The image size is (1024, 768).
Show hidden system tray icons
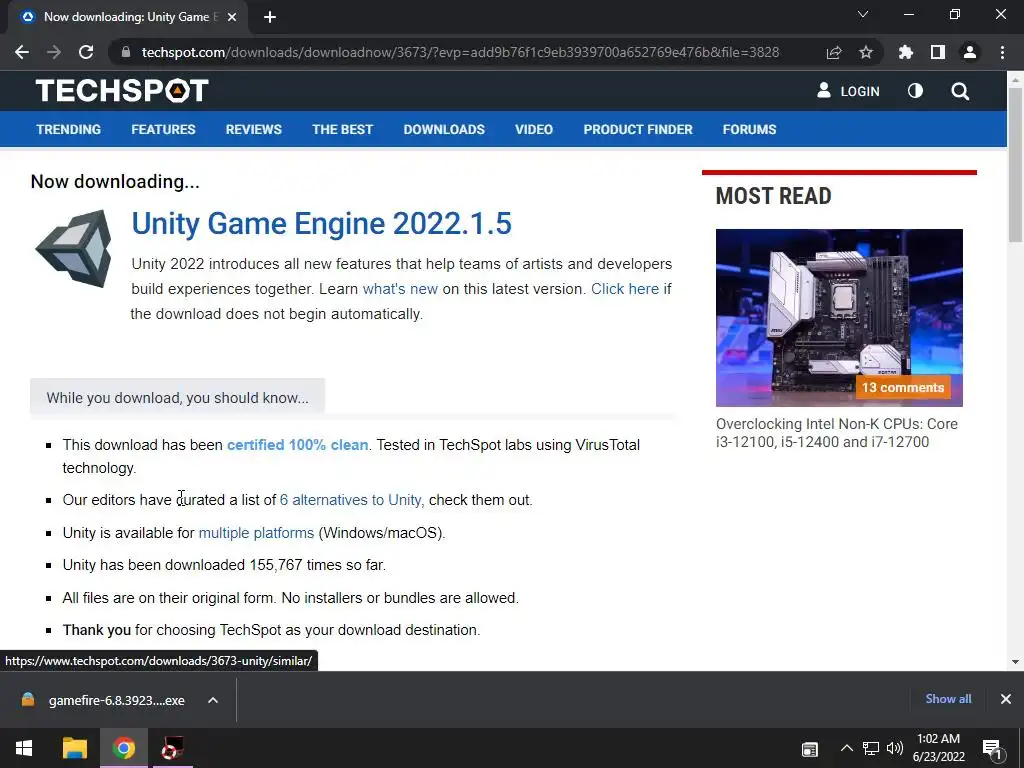tap(846, 748)
